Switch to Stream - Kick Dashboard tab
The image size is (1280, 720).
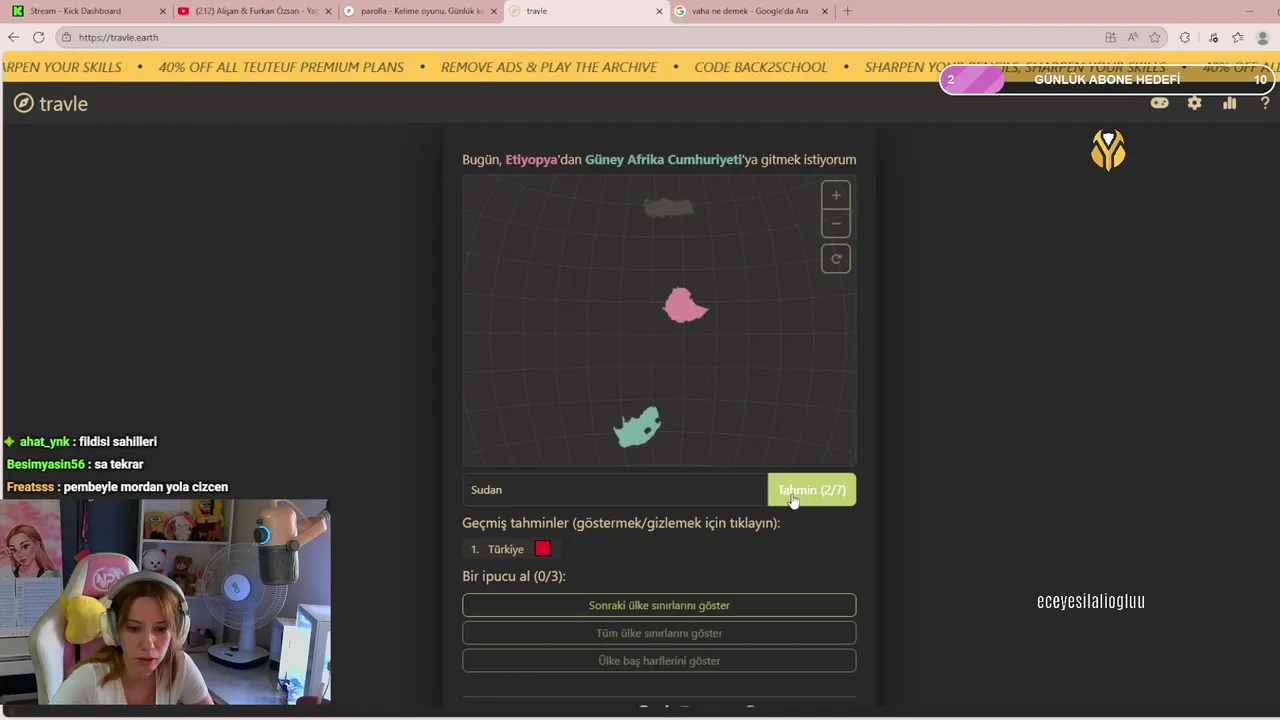[x=88, y=11]
